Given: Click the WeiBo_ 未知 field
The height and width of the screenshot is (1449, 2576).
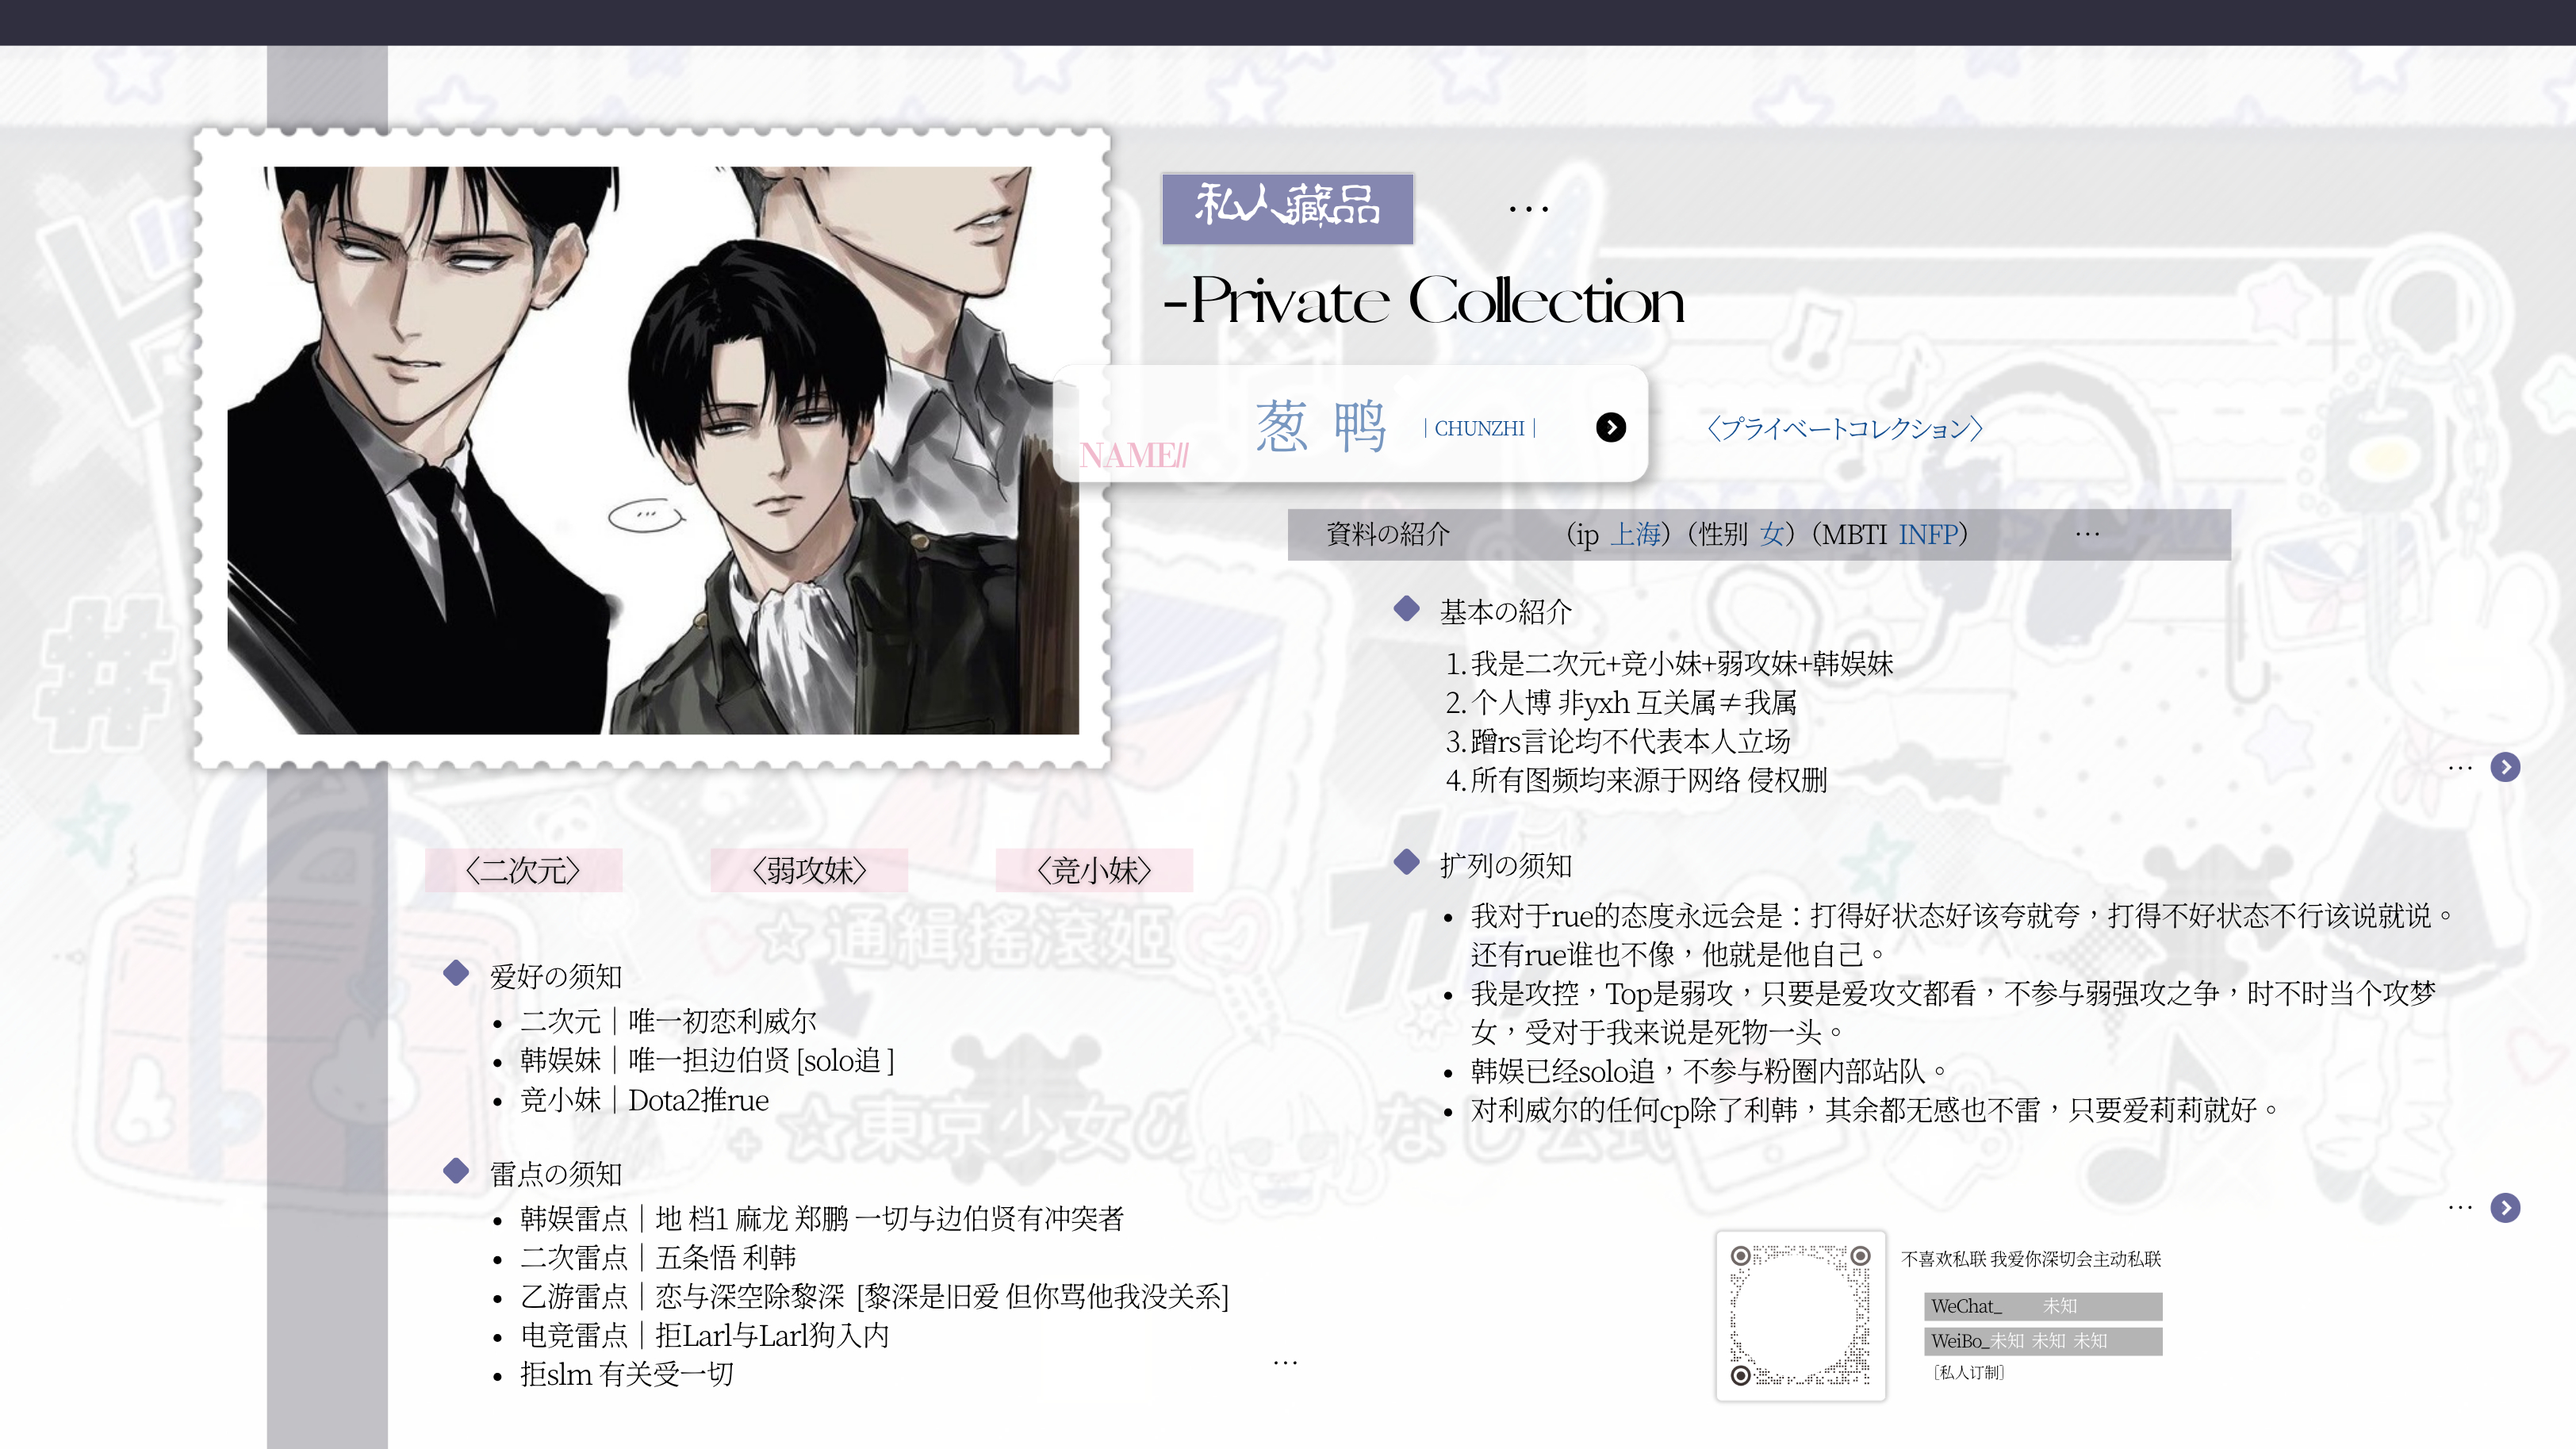Looking at the screenshot, I should point(2043,1341).
